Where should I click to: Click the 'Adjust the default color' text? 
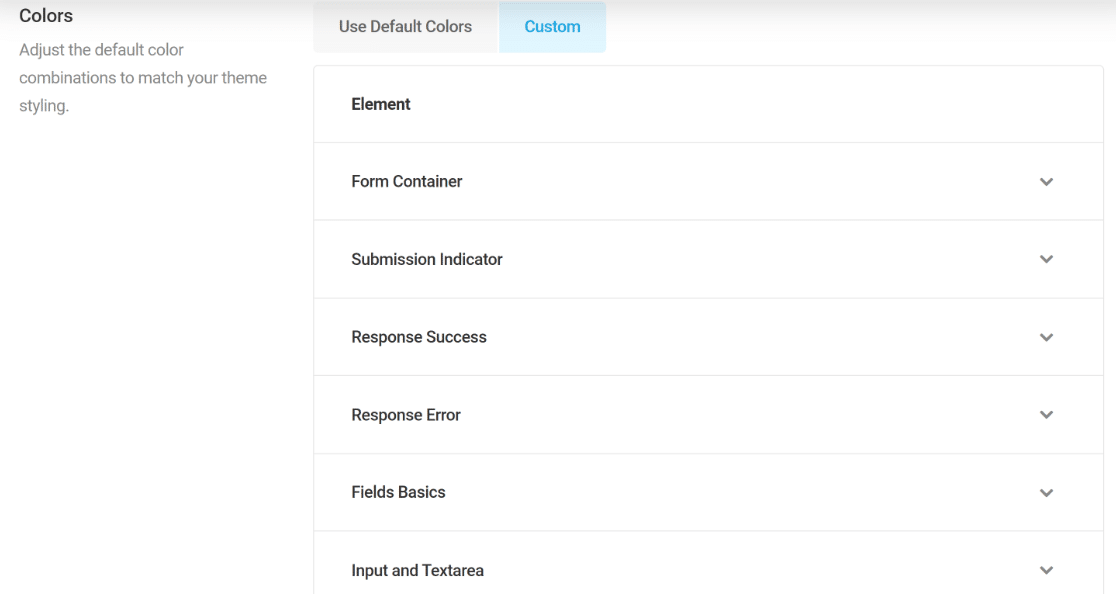pos(101,50)
